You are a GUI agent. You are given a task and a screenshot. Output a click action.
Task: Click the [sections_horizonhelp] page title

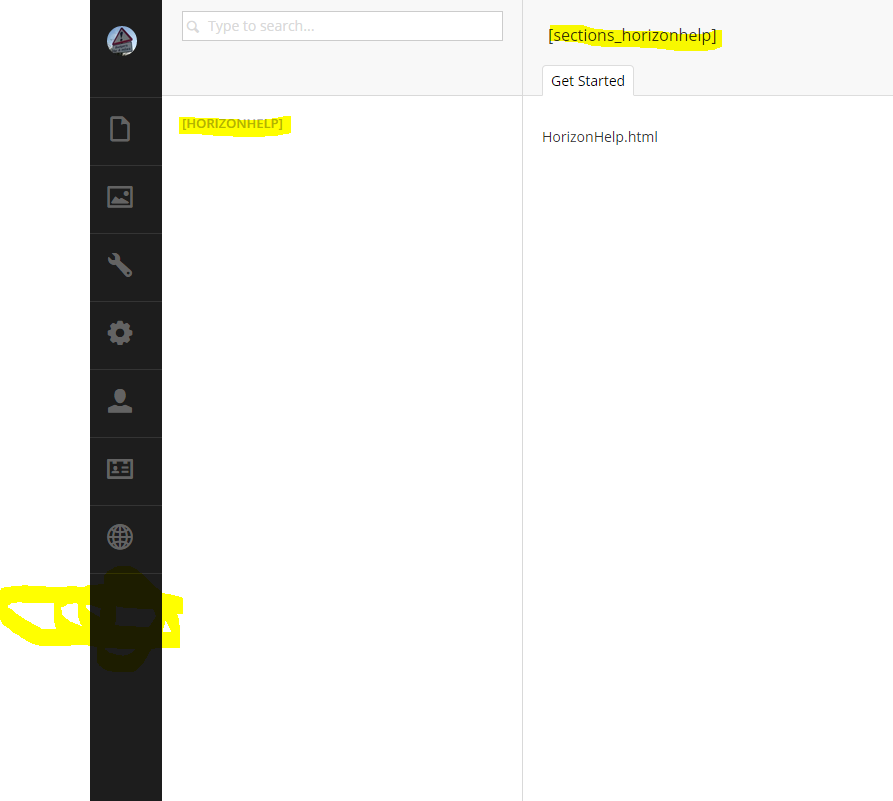coord(632,36)
